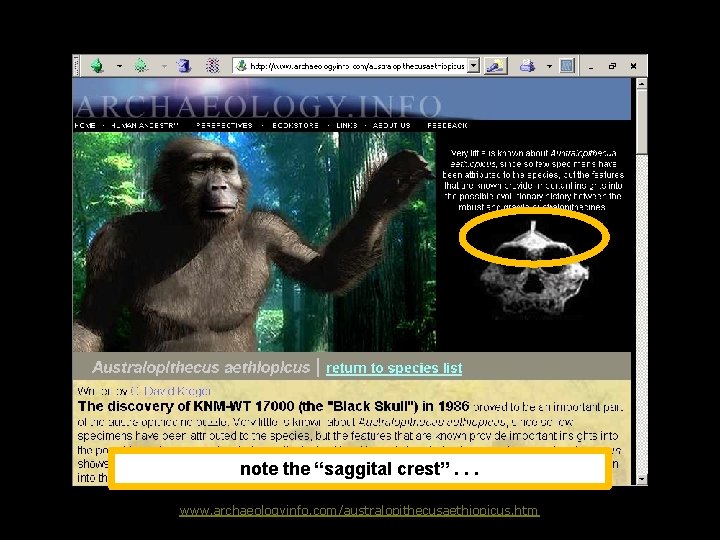This screenshot has height=540, width=720.
Task: Open the Back history dropdown arrow
Action: coord(119,66)
